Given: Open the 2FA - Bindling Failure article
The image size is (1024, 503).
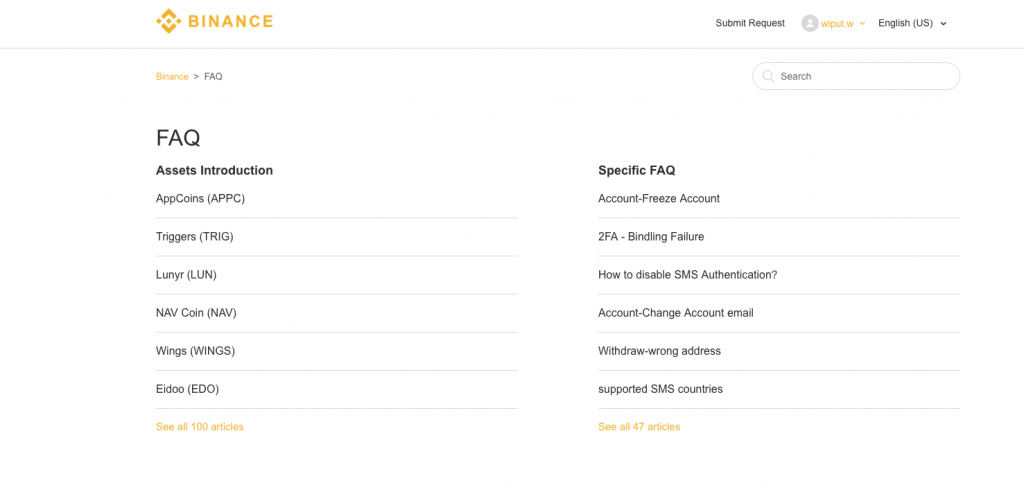Looking at the screenshot, I should (651, 237).
